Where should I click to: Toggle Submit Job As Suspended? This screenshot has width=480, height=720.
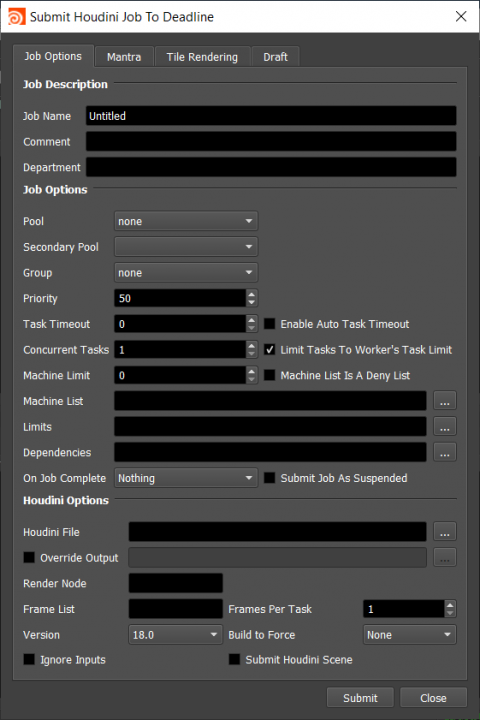(270, 478)
